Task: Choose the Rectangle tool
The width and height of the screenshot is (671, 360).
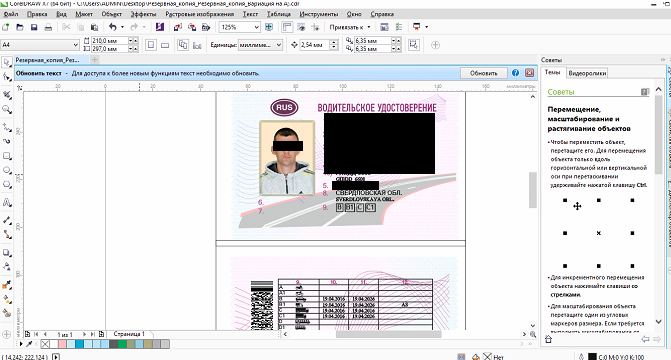Action: point(6,156)
